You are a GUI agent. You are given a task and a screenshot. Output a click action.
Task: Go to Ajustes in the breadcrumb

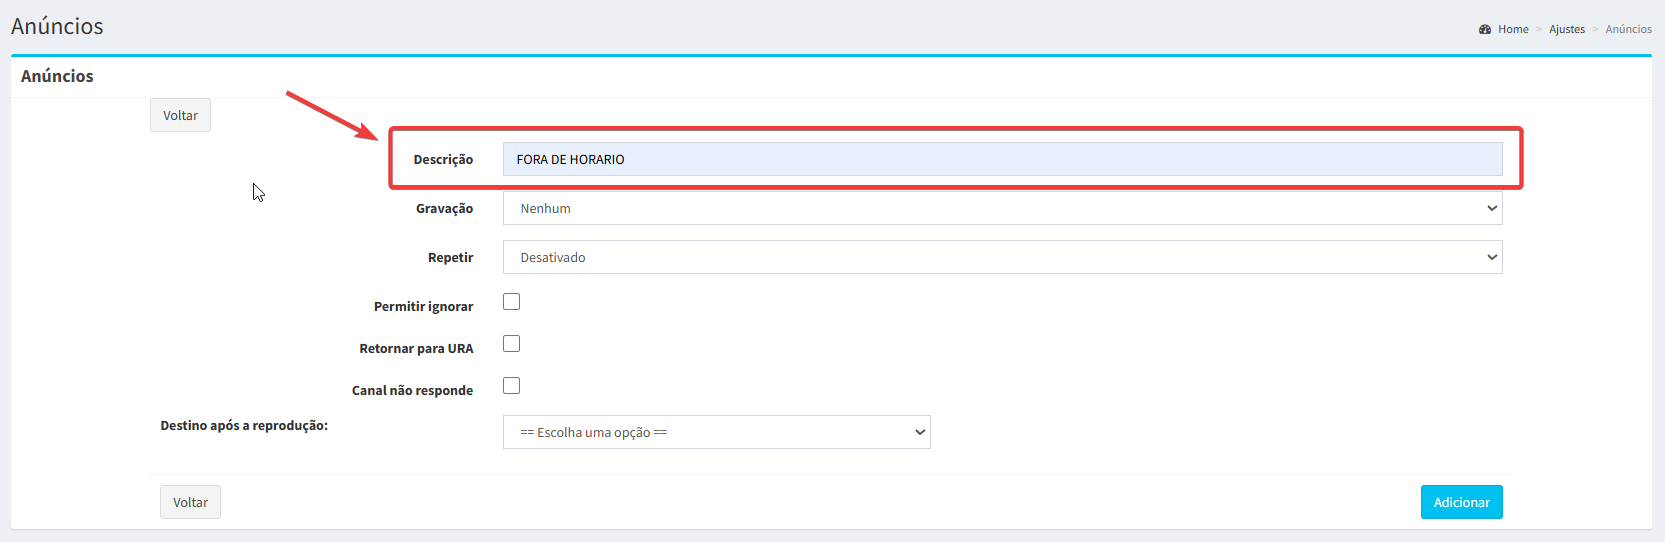[1567, 29]
